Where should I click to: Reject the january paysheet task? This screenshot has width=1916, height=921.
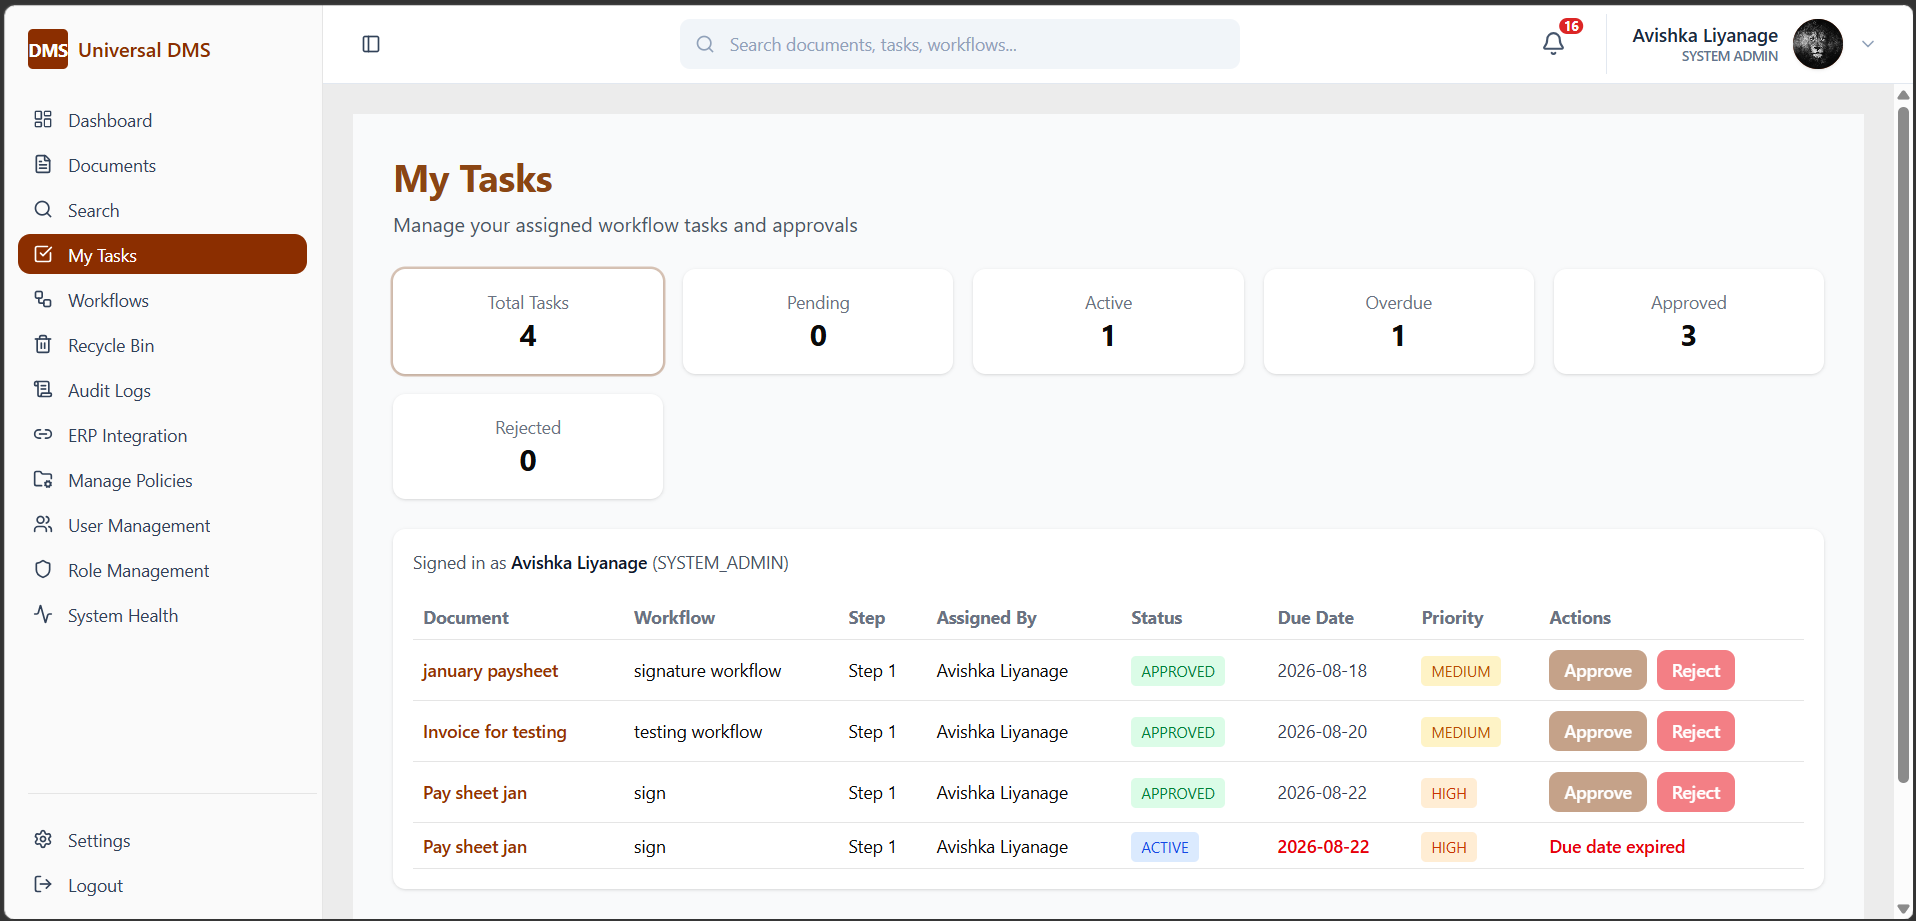tap(1695, 670)
